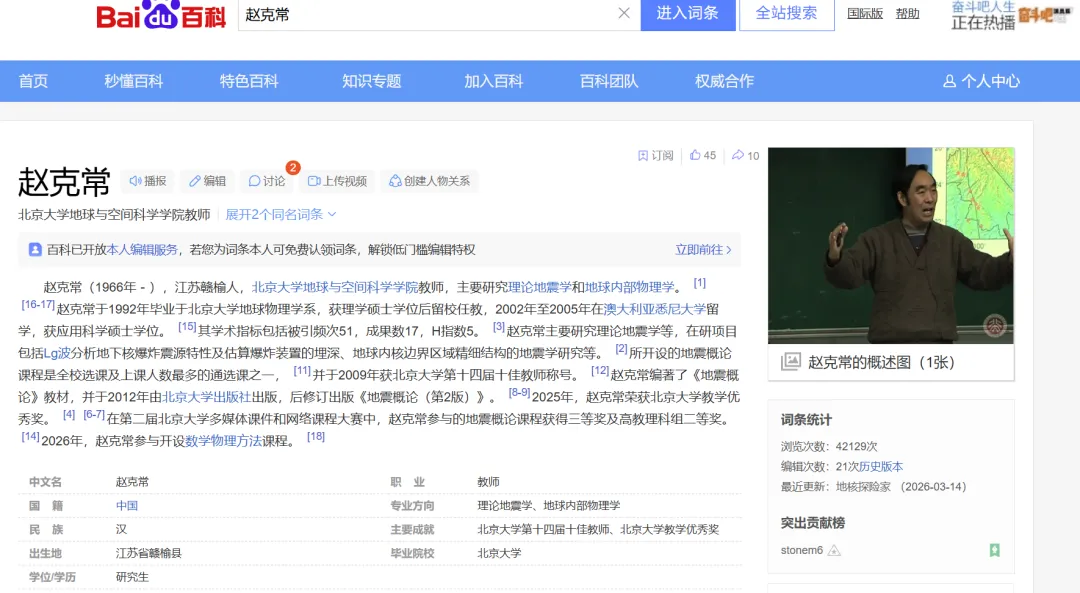
Task: Click the 主要成就 field label
Action: point(412,530)
